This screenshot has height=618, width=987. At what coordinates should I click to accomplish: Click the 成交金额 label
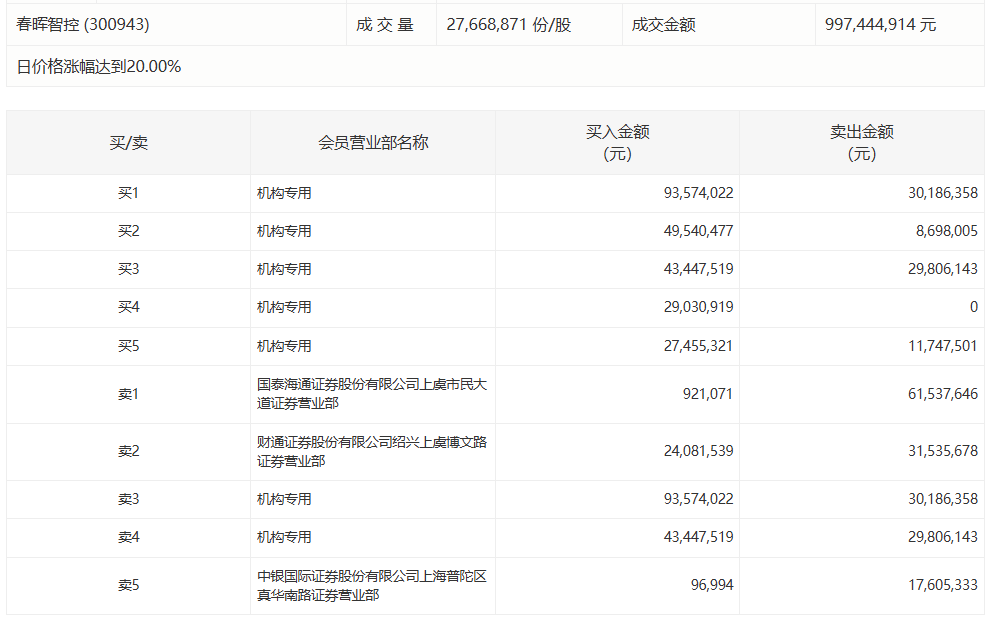[665, 23]
